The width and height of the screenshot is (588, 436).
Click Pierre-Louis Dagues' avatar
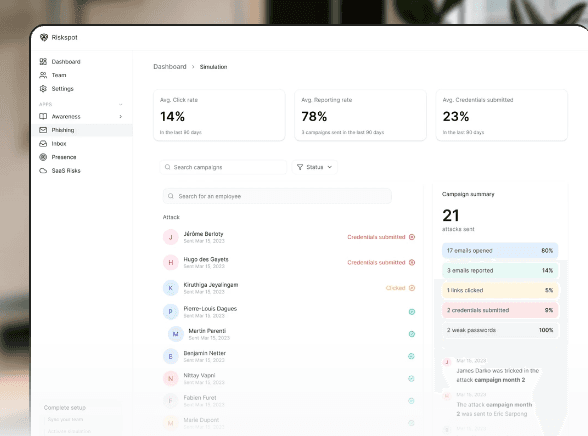[x=171, y=312]
